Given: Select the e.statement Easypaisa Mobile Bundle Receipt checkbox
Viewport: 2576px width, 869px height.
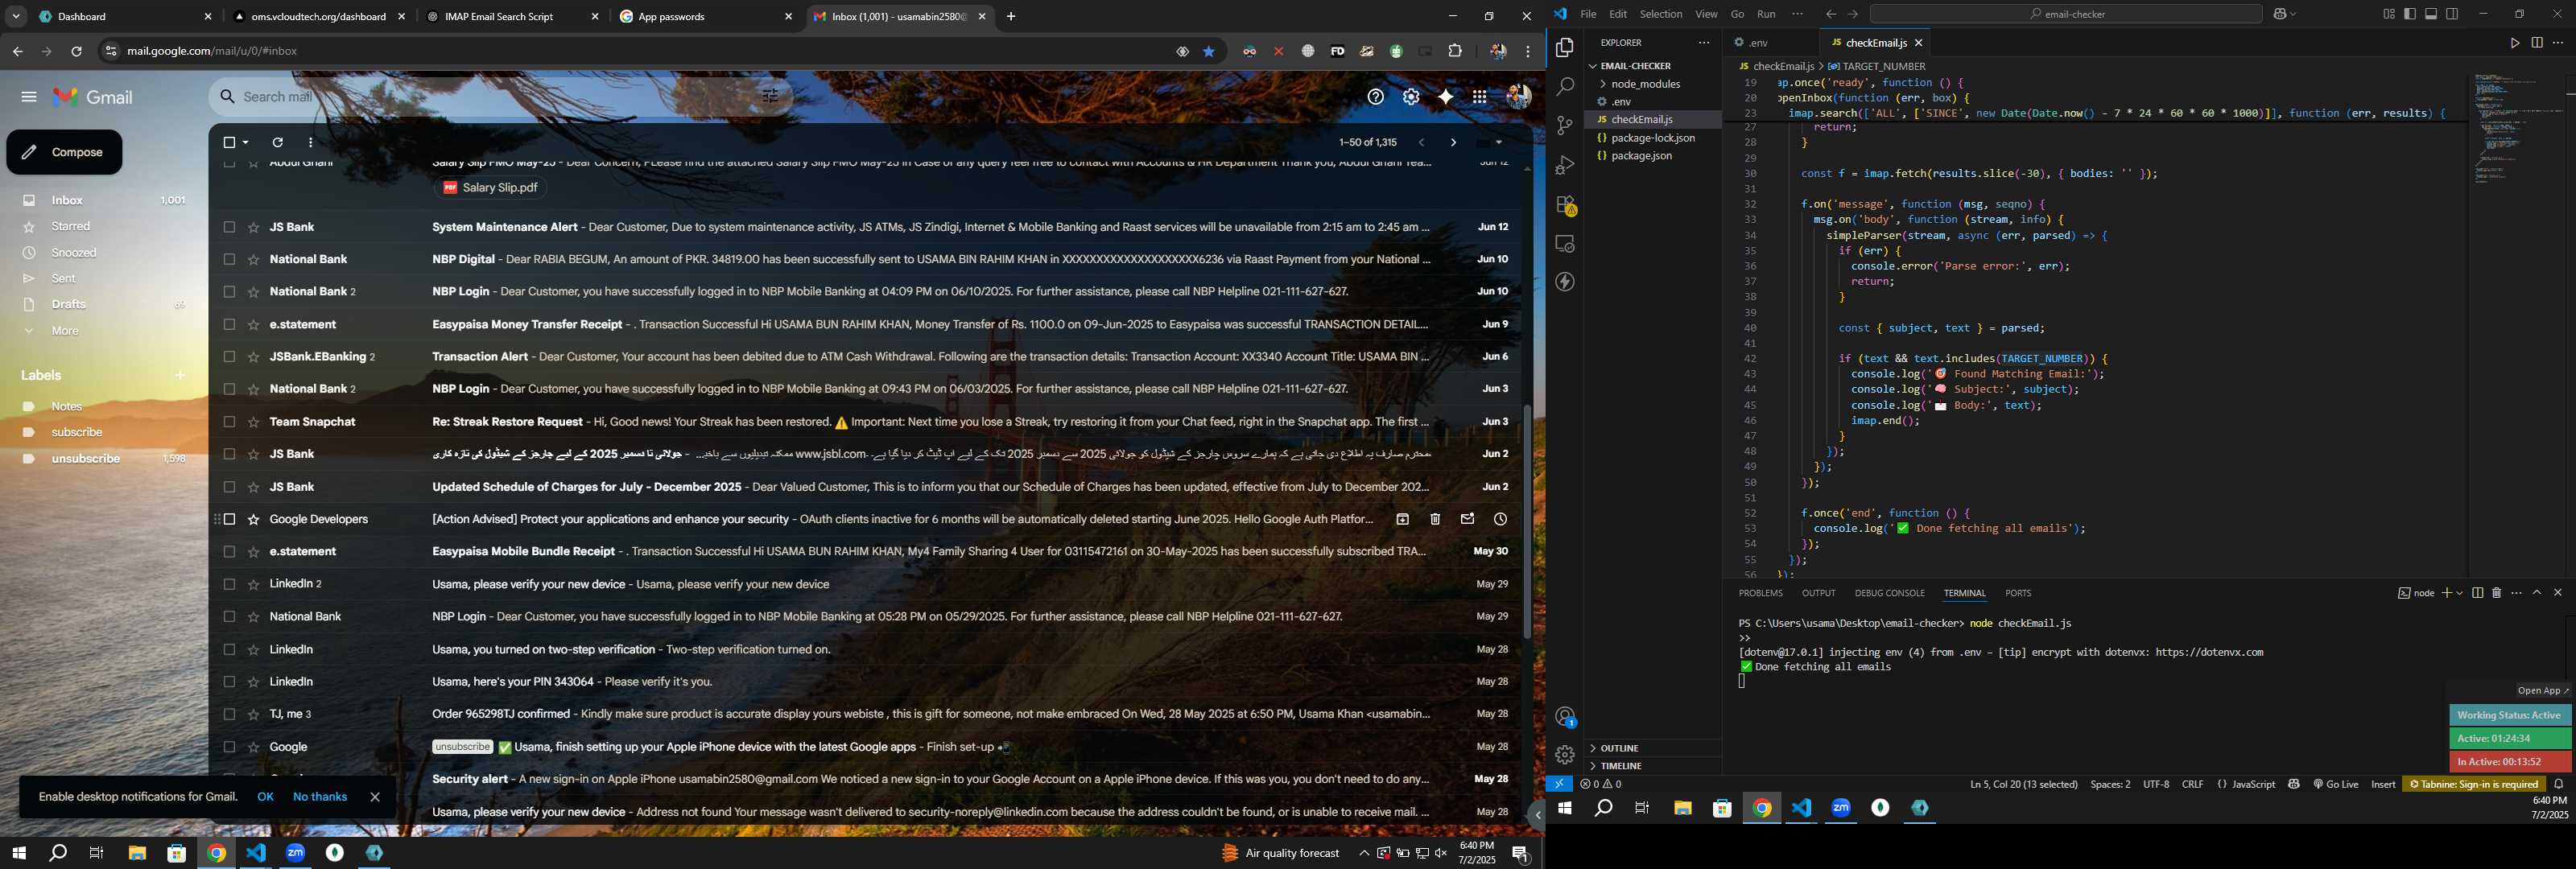Looking at the screenshot, I should [229, 552].
